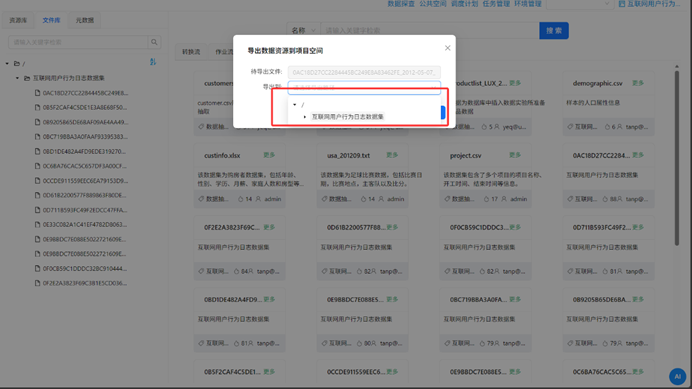Click tag icon on custinfo.xlsx card
The image size is (692, 389).
pos(201,199)
